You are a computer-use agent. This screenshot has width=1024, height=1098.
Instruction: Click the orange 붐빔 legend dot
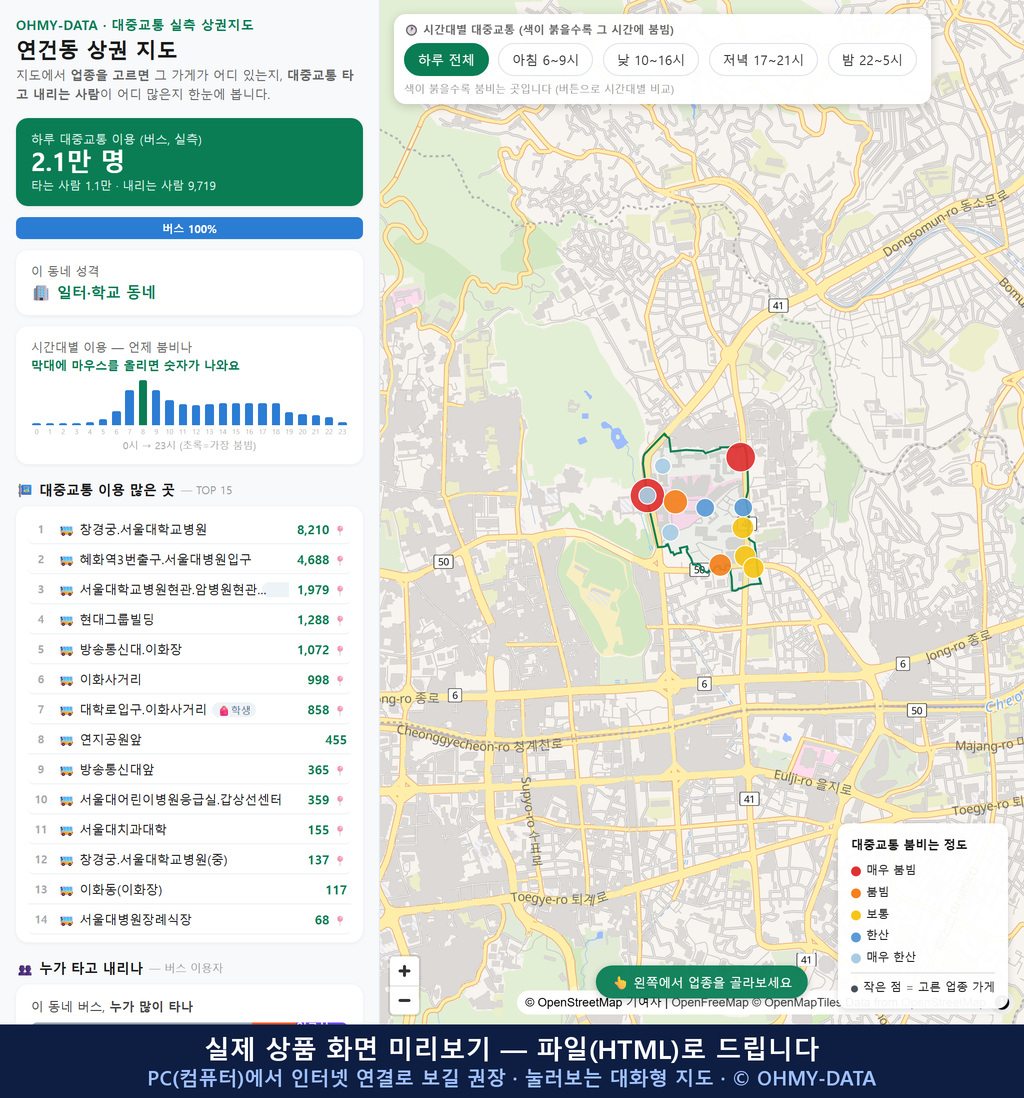[x=855, y=893]
